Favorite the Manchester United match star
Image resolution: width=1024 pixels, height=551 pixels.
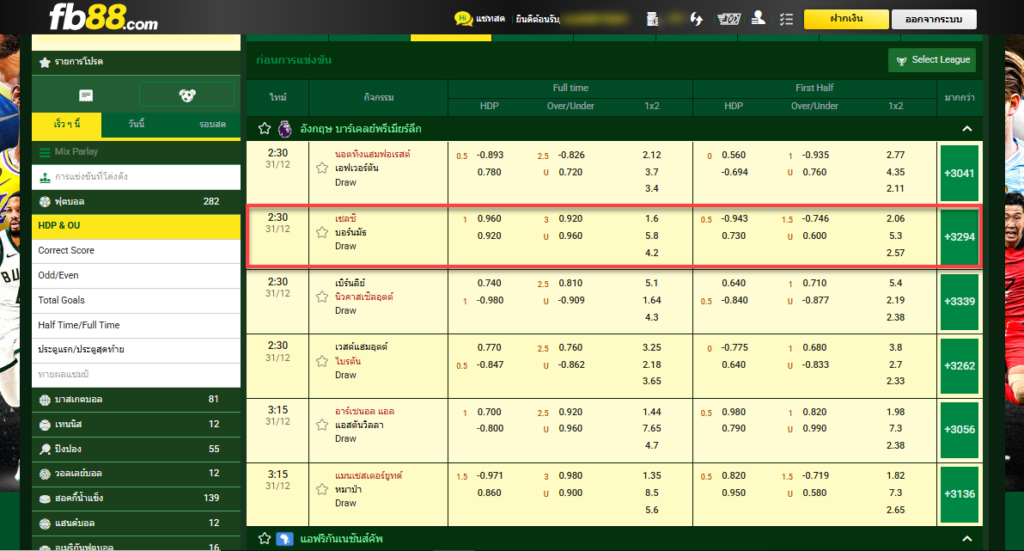321,489
